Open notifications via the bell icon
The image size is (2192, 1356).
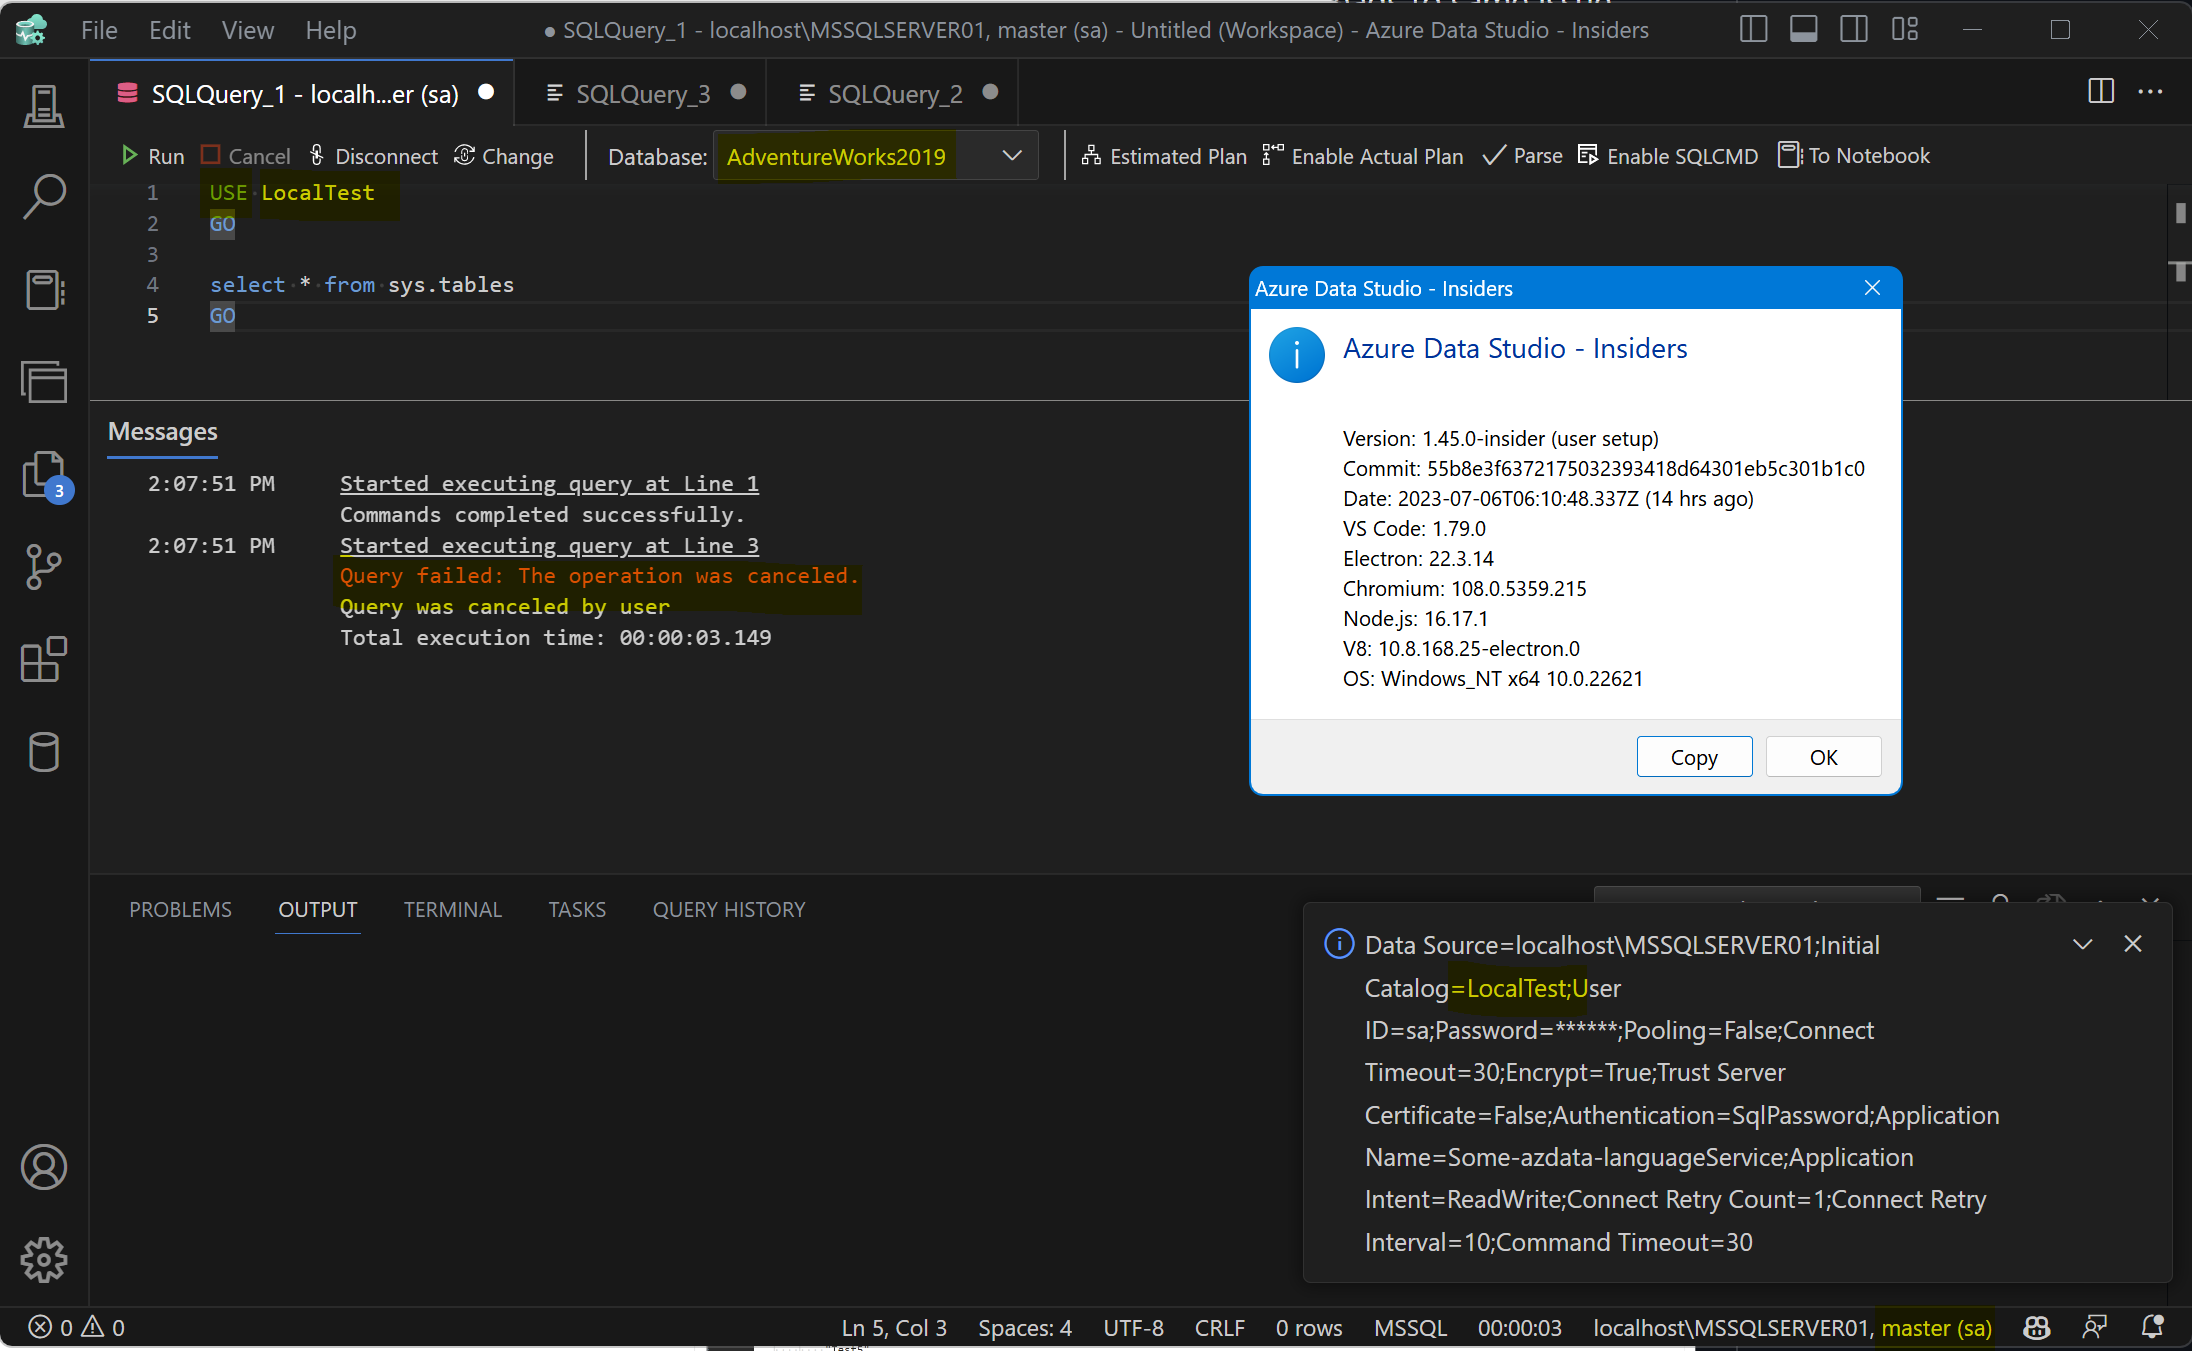click(x=2152, y=1327)
